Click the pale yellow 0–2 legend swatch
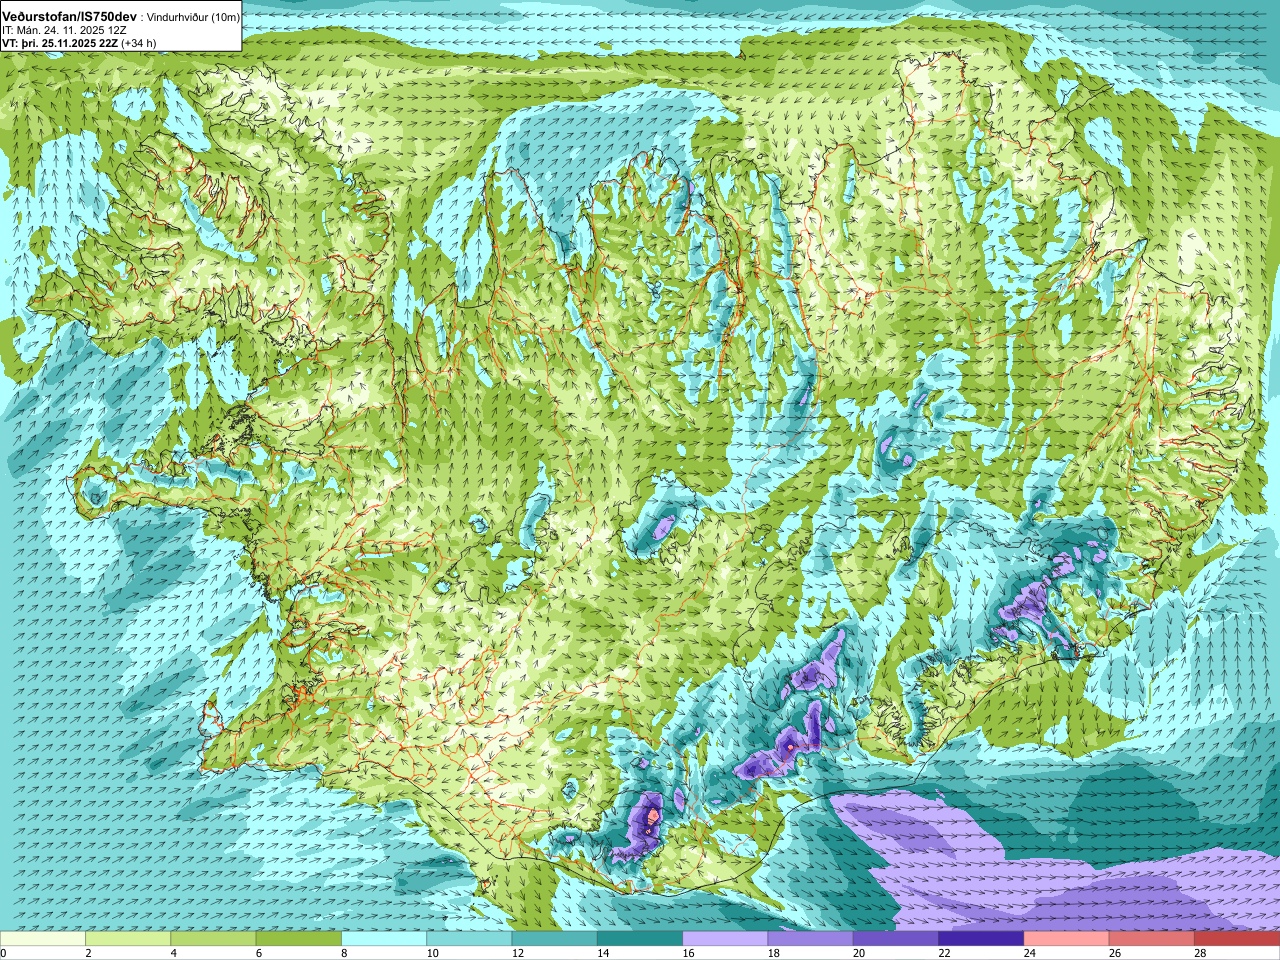The image size is (1280, 960). [42, 939]
